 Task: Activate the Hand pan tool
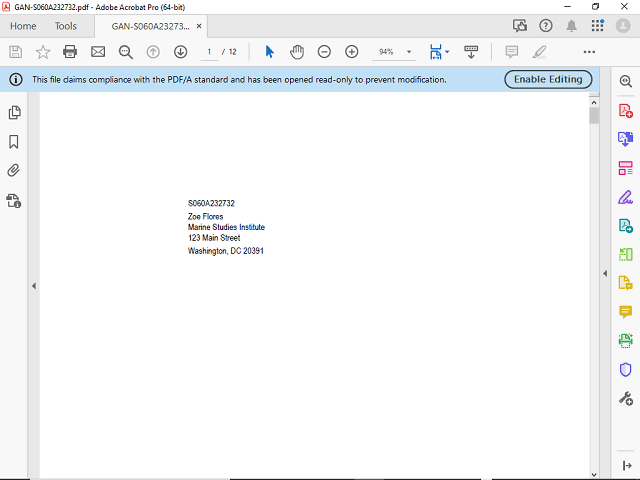(x=297, y=52)
